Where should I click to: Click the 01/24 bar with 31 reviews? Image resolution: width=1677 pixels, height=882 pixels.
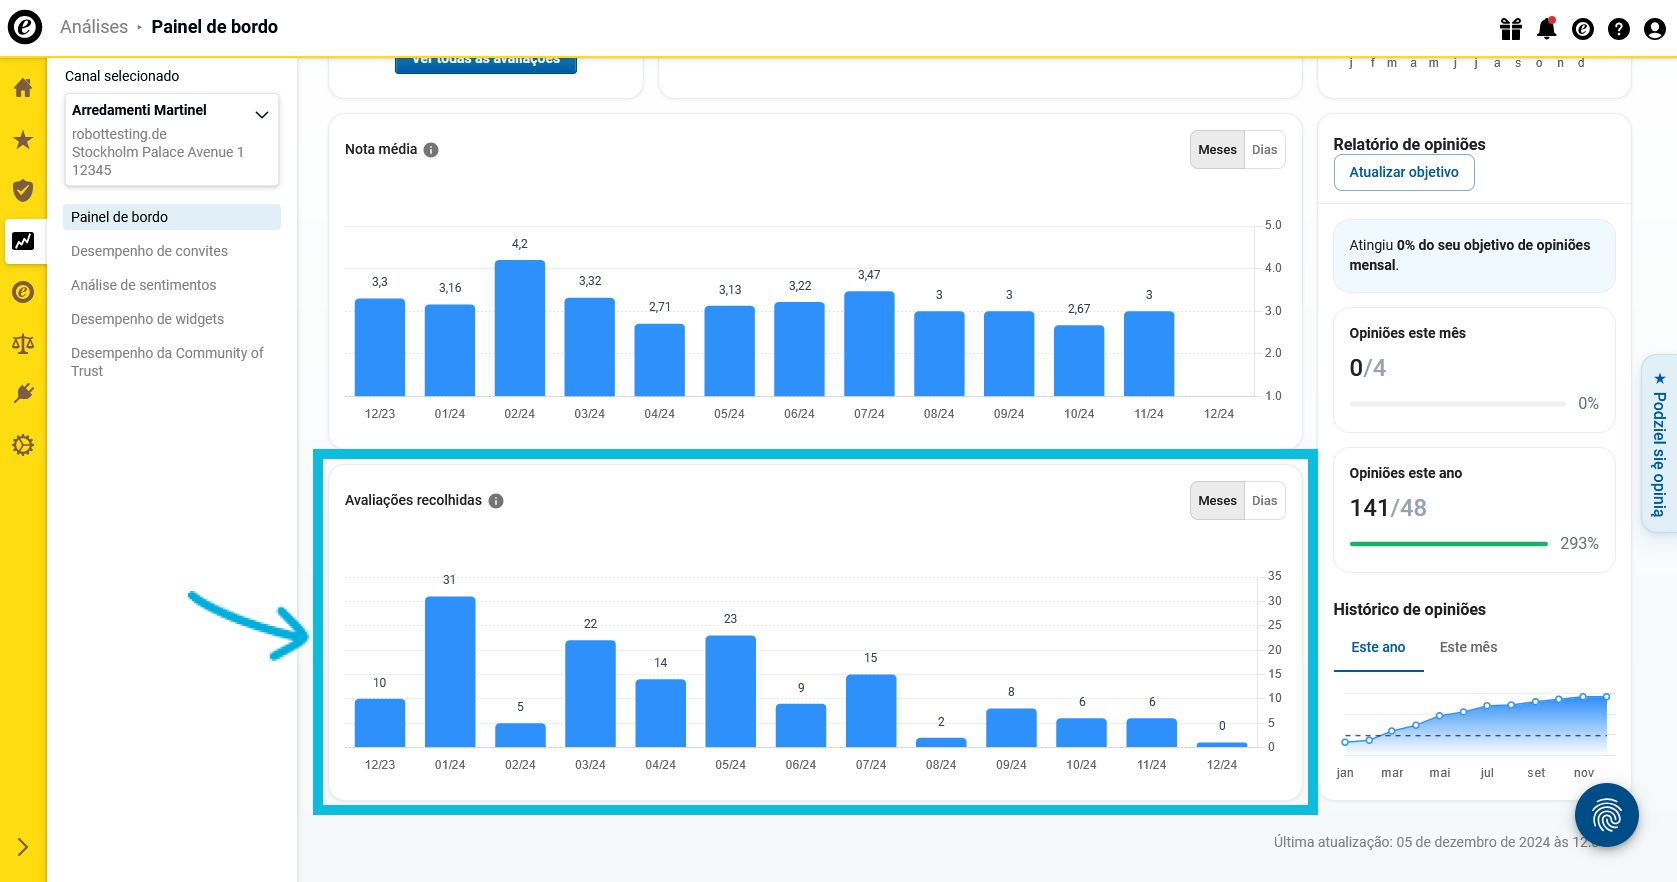450,672
